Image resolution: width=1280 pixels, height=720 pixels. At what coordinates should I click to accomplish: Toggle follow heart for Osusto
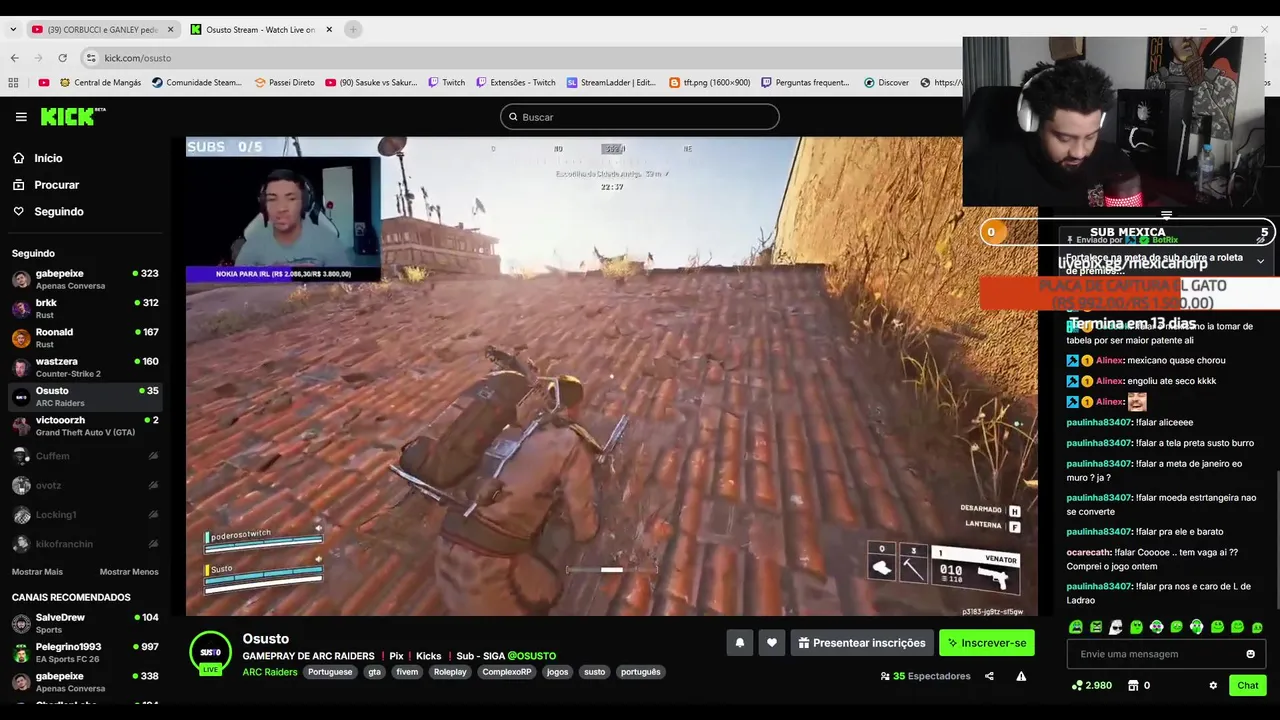tap(771, 643)
